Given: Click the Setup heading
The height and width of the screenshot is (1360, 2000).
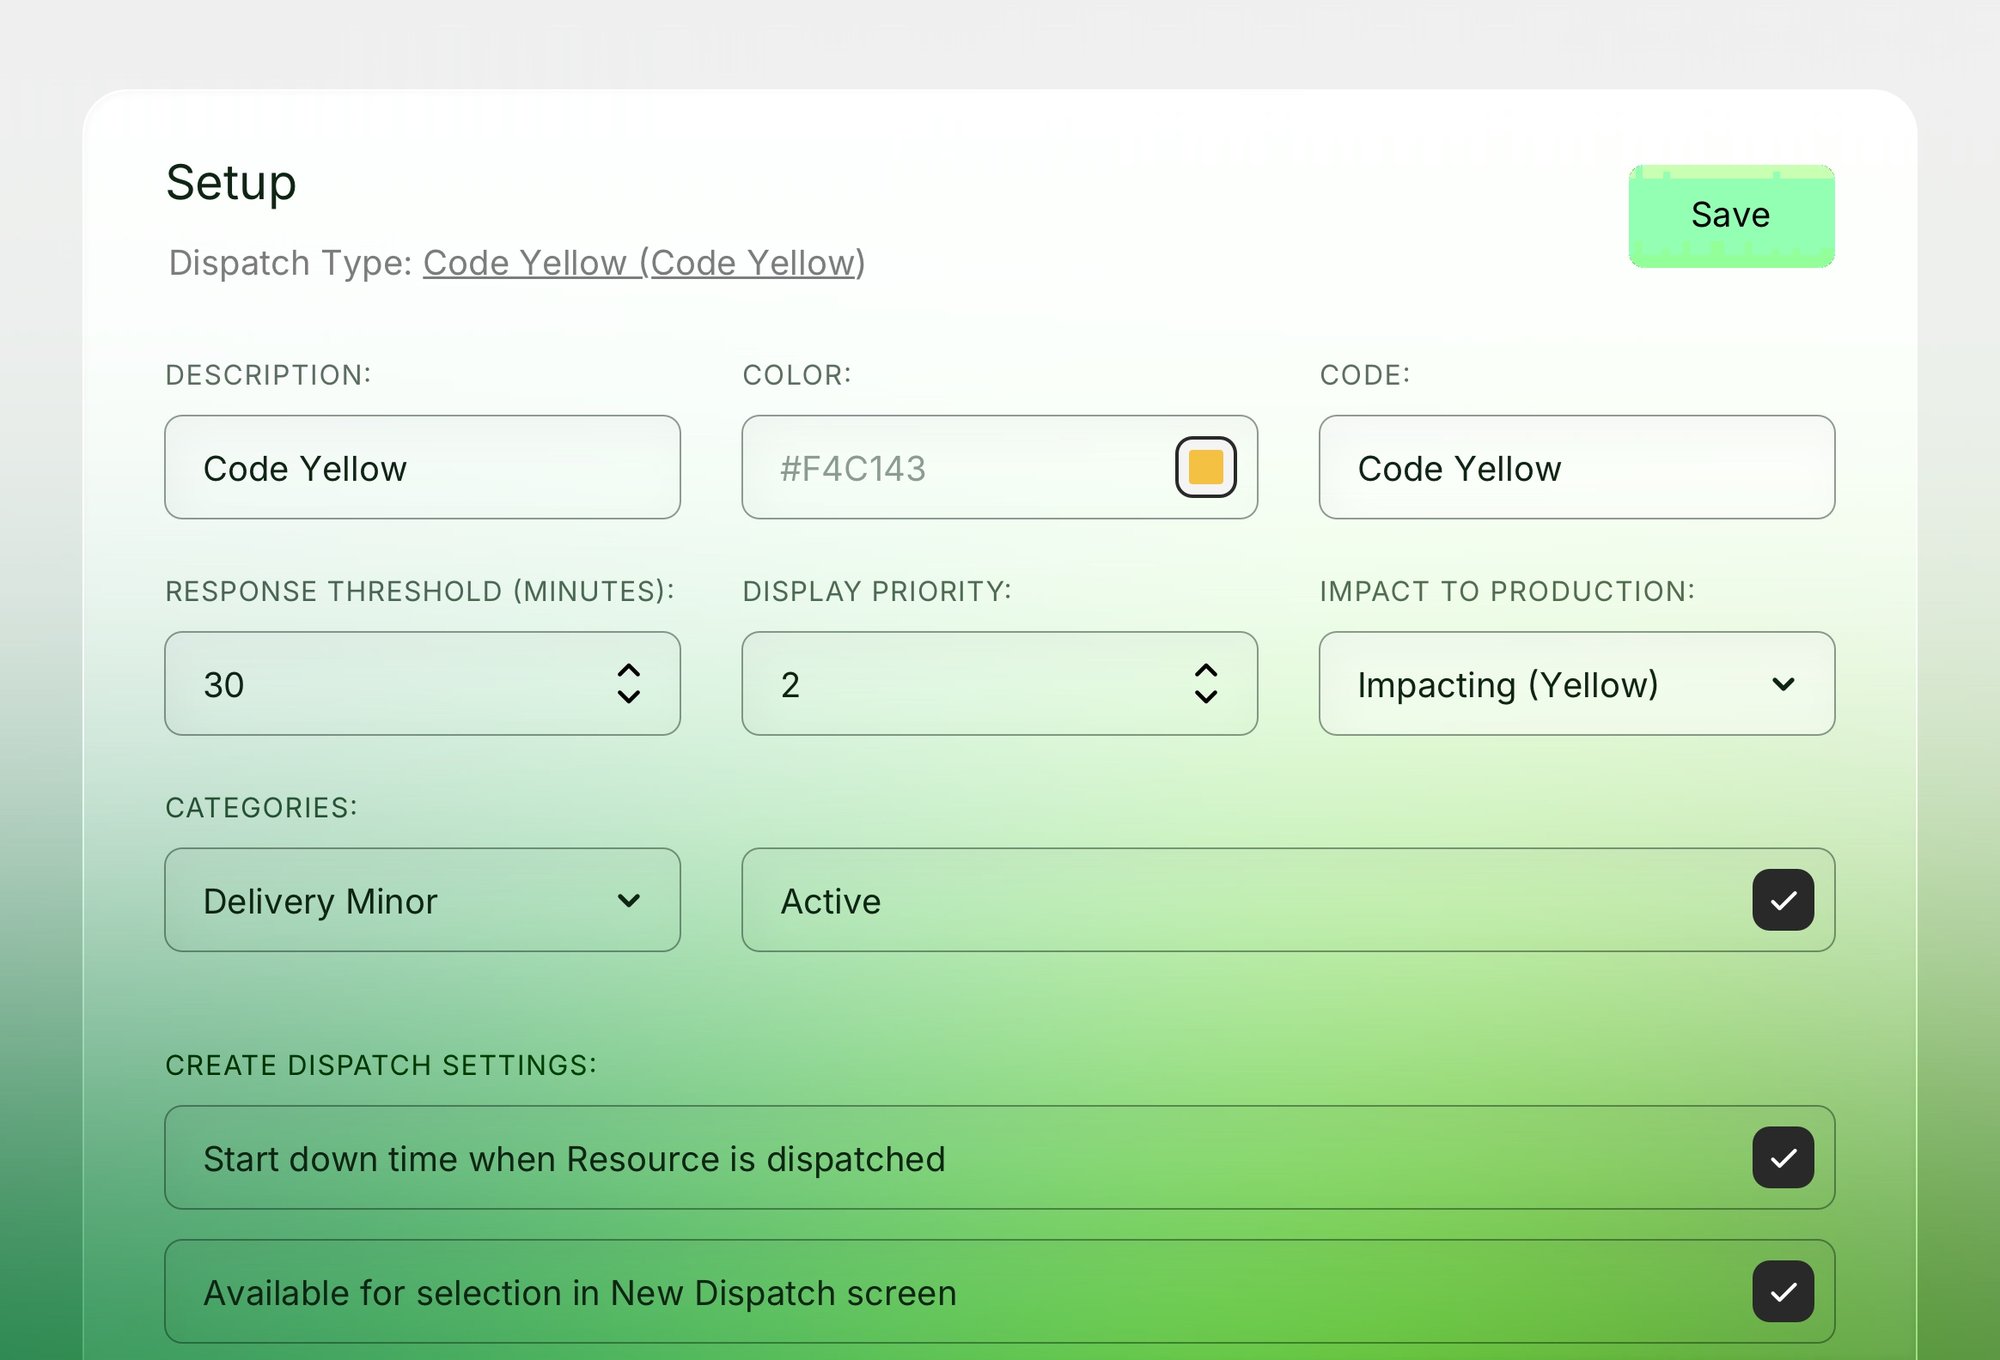Looking at the screenshot, I should [x=231, y=183].
